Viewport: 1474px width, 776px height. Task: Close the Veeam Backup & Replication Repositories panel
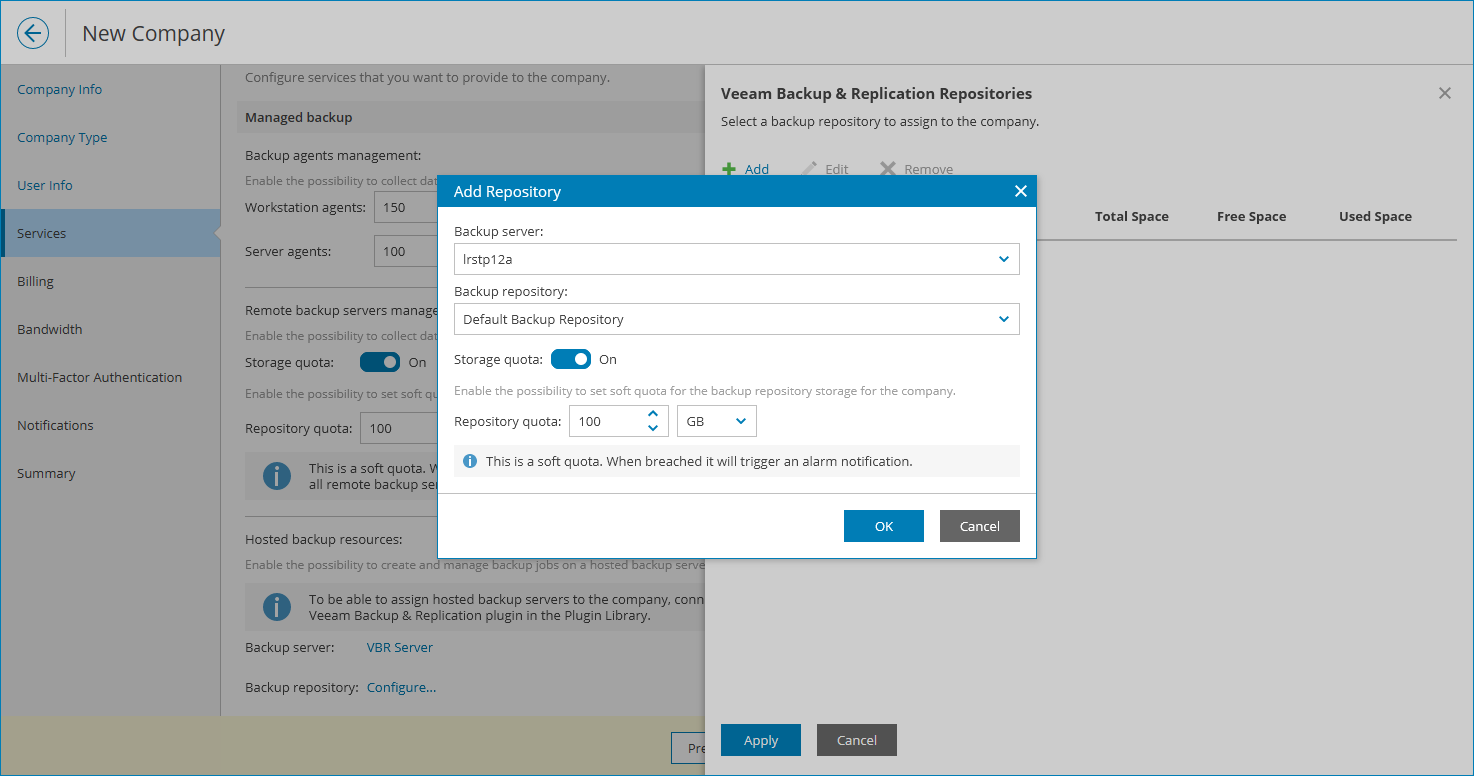(x=1444, y=93)
